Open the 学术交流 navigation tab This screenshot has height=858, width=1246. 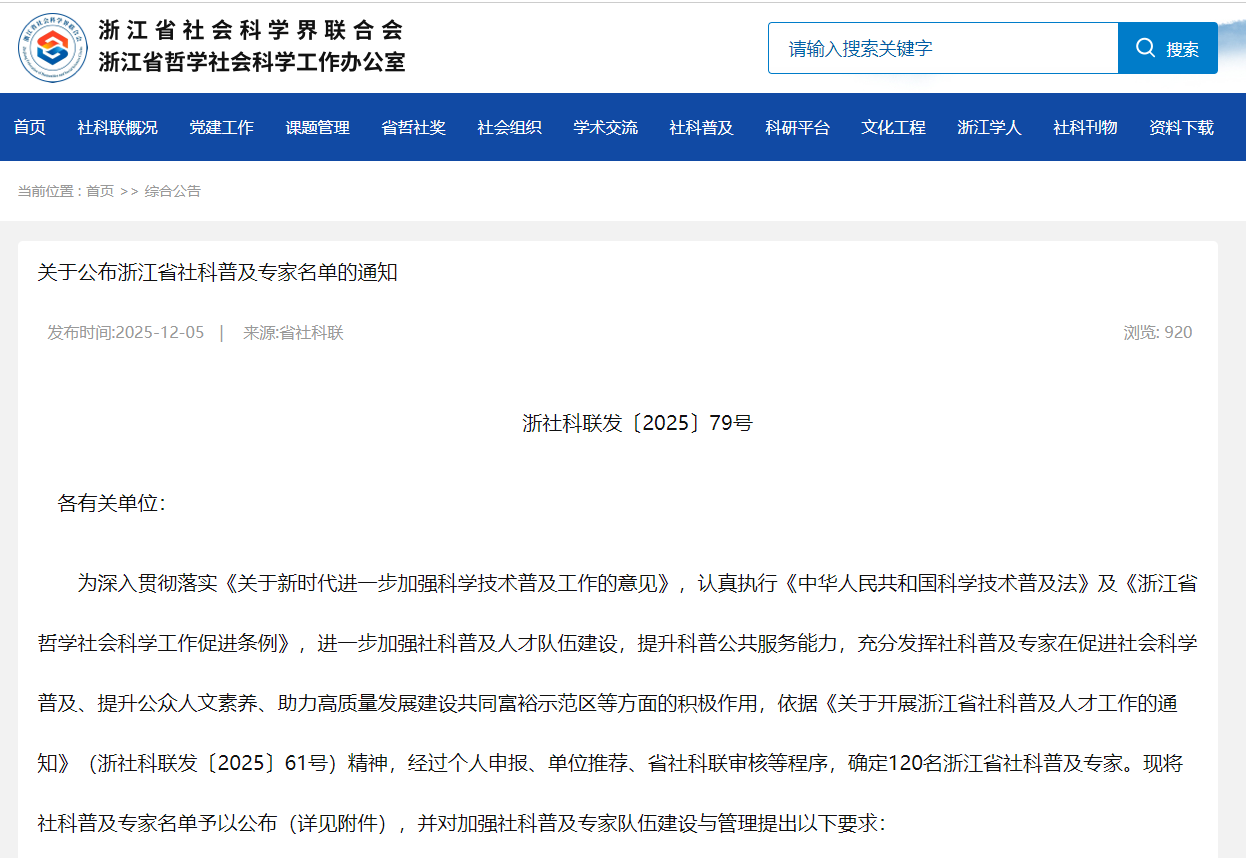tap(605, 127)
